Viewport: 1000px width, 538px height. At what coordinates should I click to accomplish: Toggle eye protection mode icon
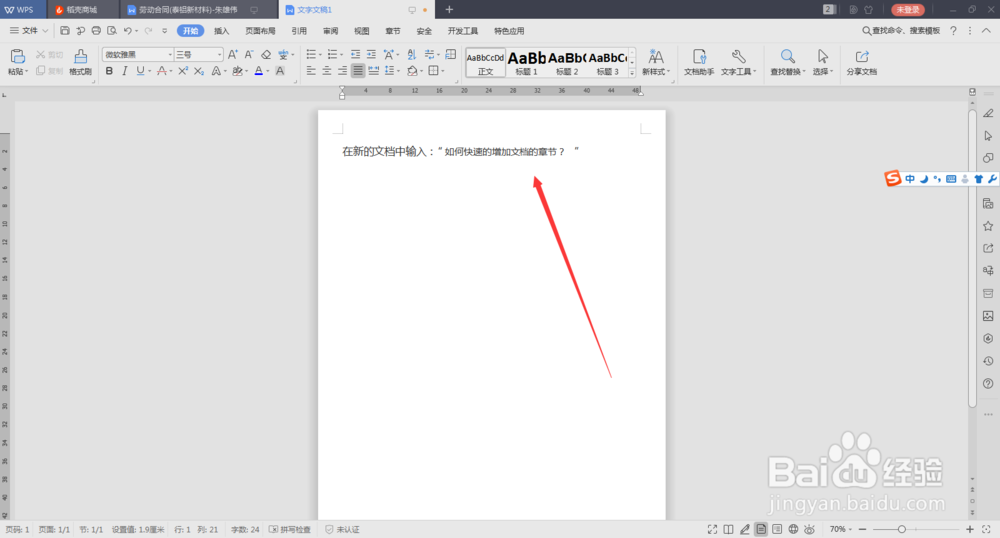pyautogui.click(x=809, y=529)
